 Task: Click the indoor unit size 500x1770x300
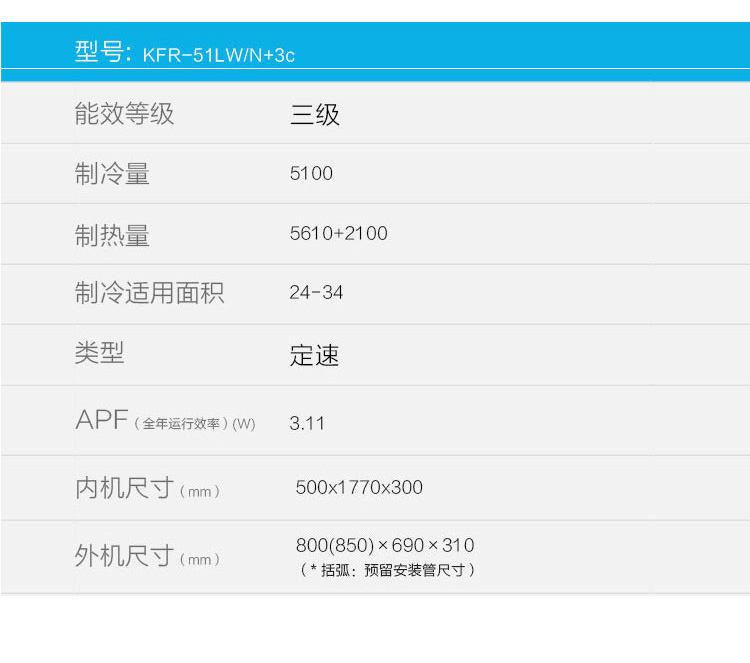pos(359,488)
